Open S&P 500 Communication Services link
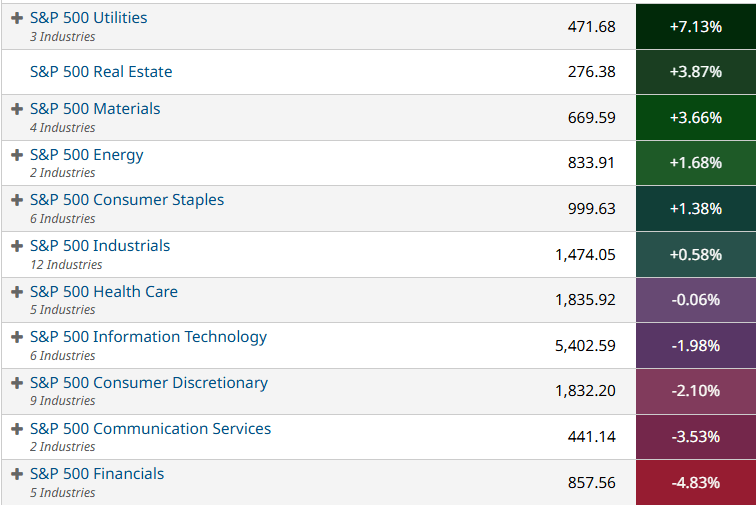Screen dimensions: 756x505 coord(150,429)
